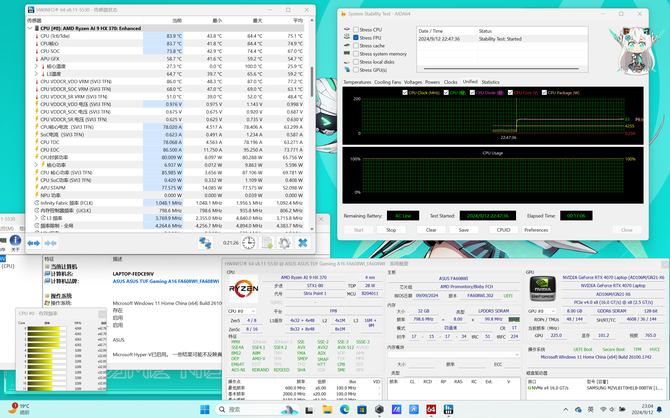
Task: Collapse the CPU [#0] AMD Ryzen AI 9 HX 370 group
Action: (x=30, y=28)
